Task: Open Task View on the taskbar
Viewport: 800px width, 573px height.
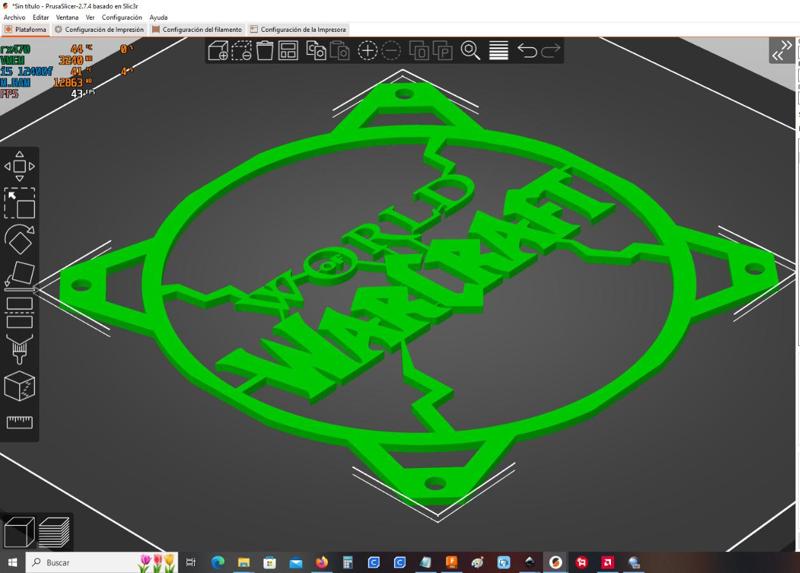Action: pos(191,562)
